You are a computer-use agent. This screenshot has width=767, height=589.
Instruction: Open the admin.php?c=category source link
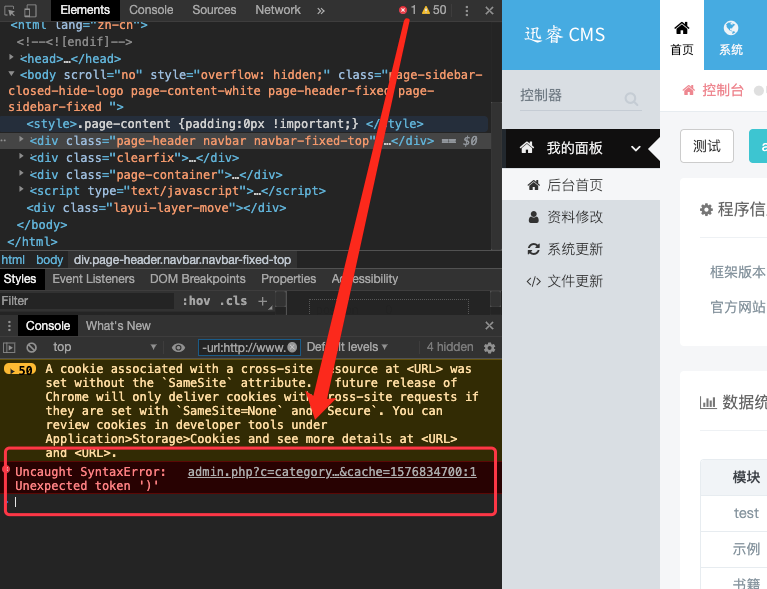pyautogui.click(x=332, y=472)
